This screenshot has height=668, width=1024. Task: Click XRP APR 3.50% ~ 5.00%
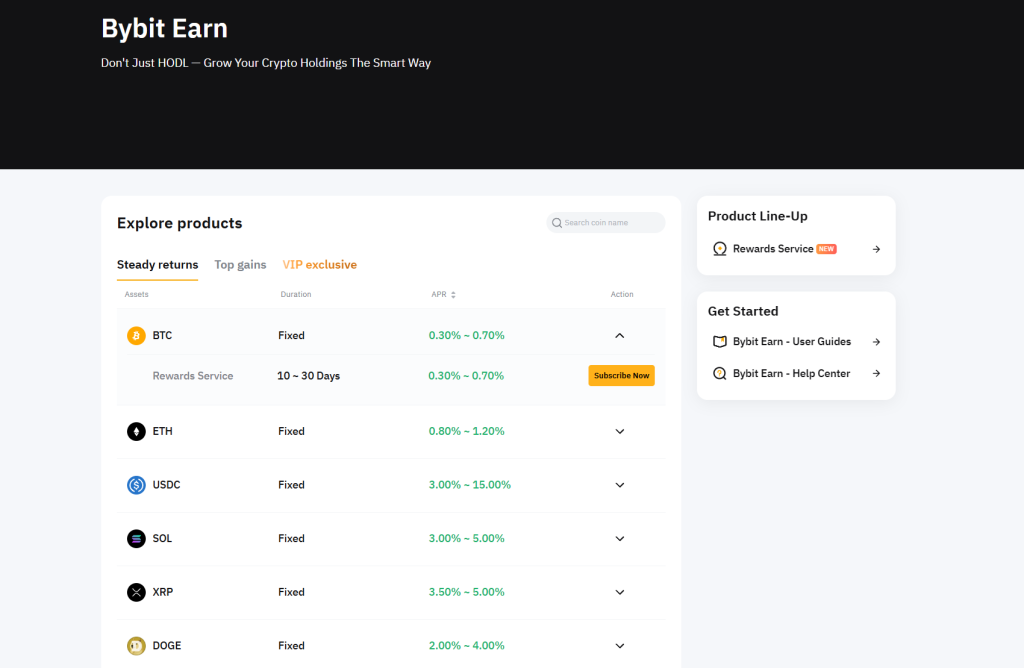pyautogui.click(x=466, y=592)
